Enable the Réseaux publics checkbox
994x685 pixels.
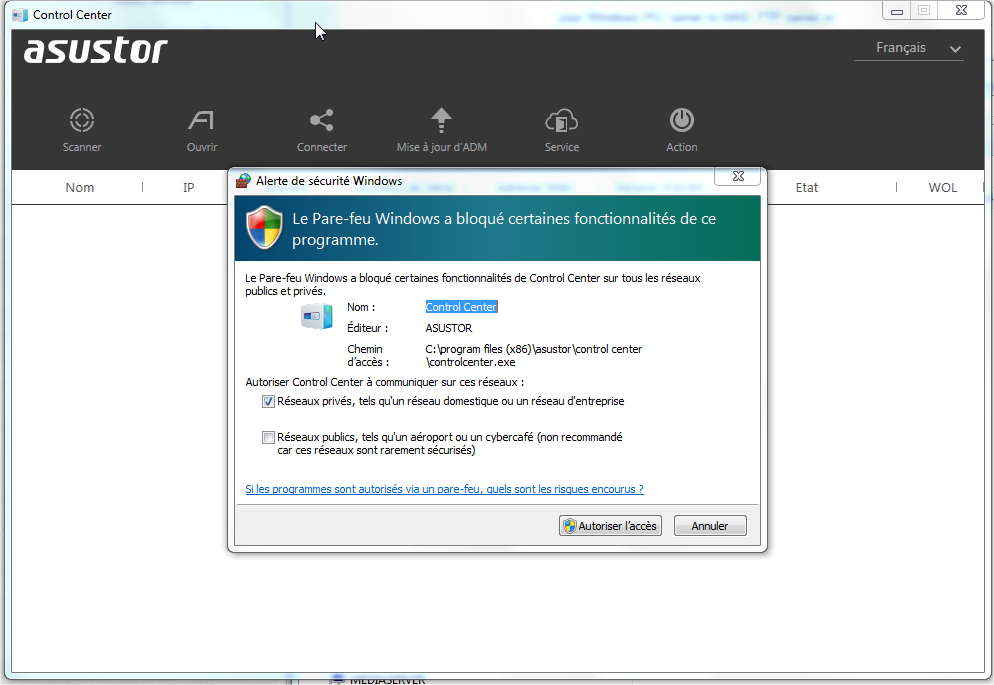point(268,437)
